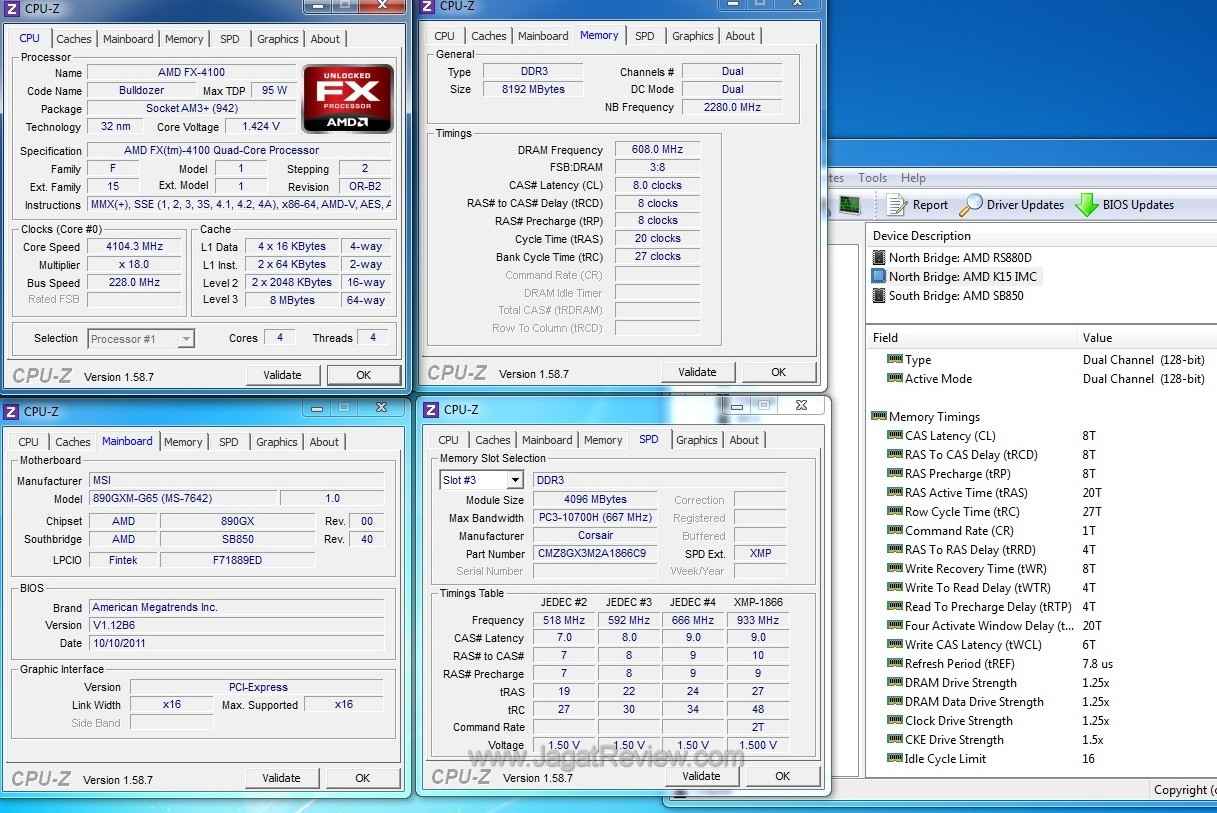This screenshot has height=813, width=1217.
Task: Click the Driver Updates magnifier icon
Action: [970, 205]
